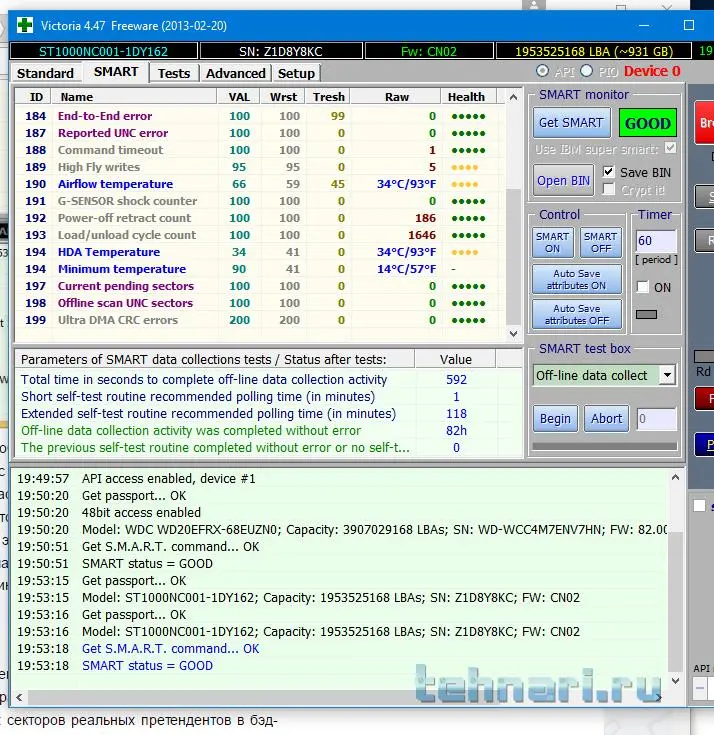Select the High Fly writes attribute

260,167
